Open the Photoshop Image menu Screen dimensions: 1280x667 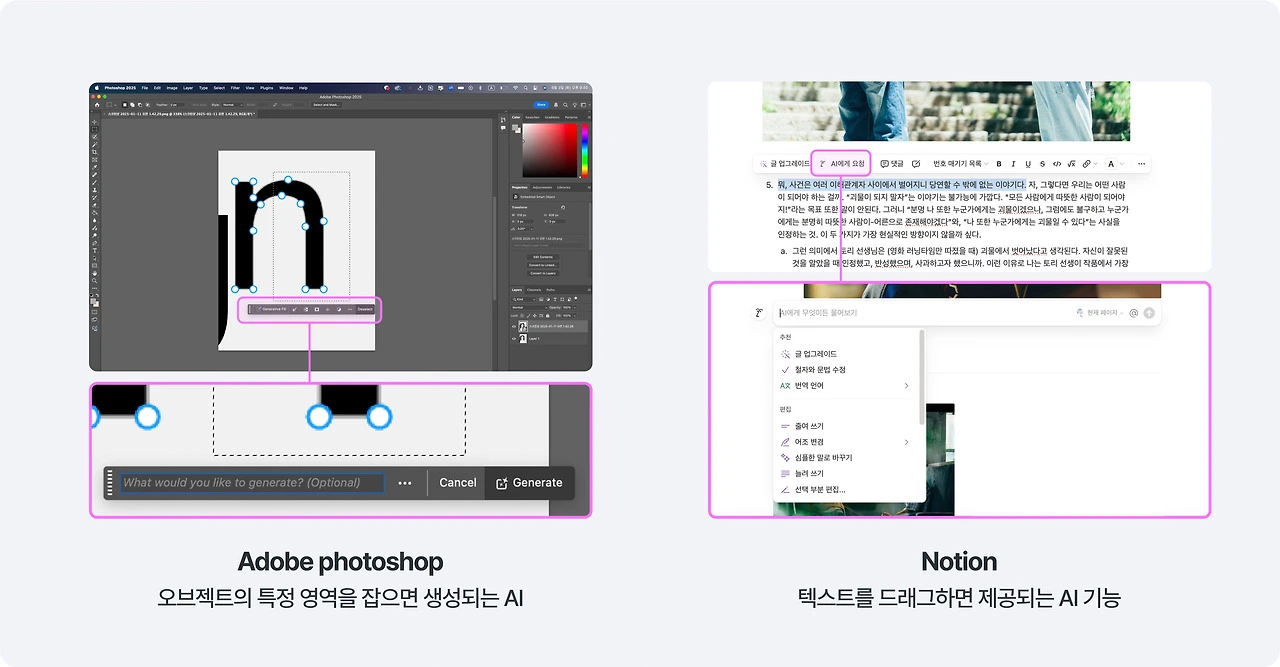[172, 88]
